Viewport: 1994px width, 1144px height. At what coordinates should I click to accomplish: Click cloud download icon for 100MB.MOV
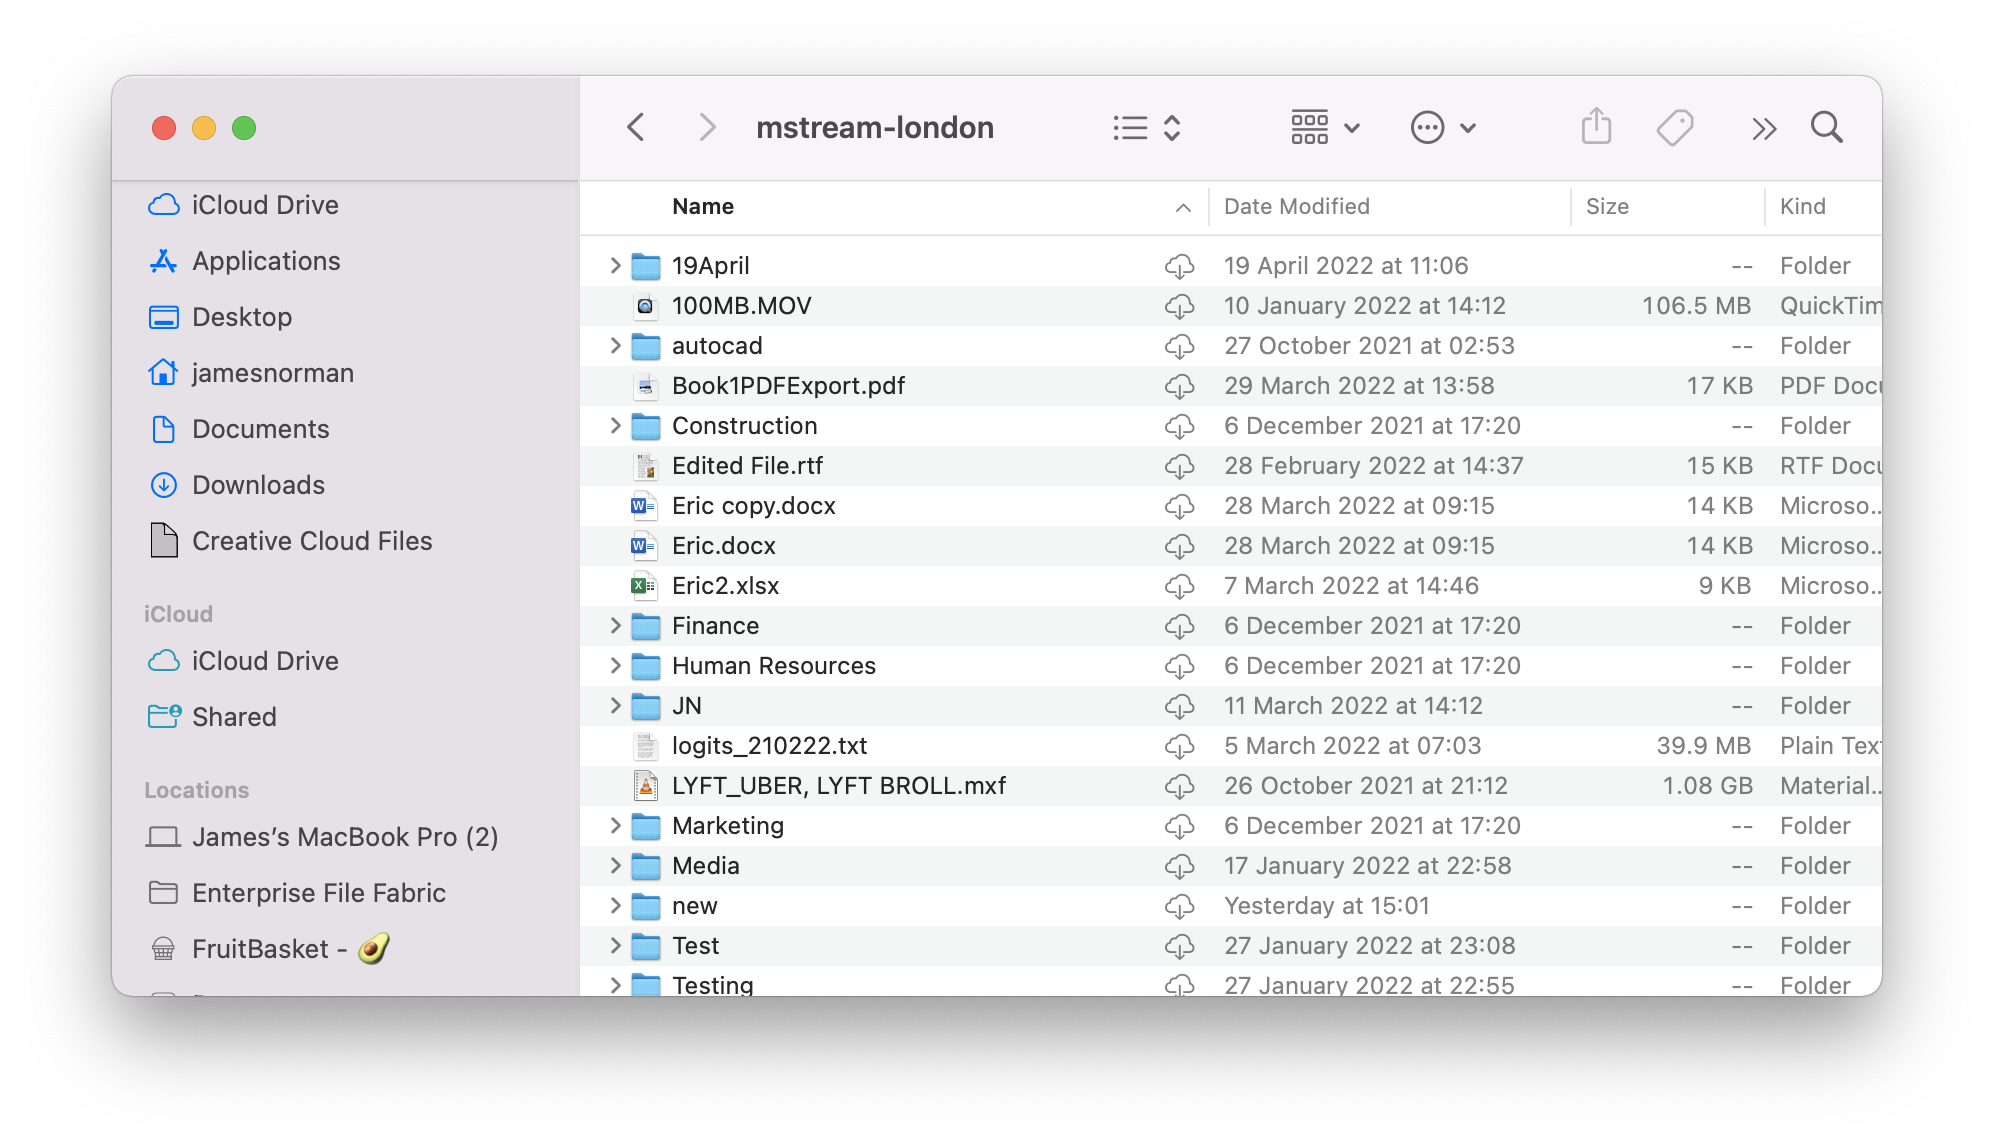tap(1179, 306)
